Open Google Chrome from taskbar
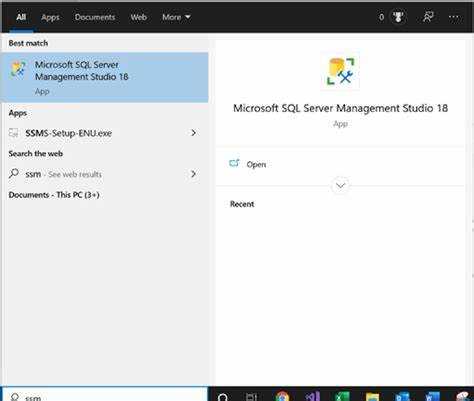 point(282,396)
